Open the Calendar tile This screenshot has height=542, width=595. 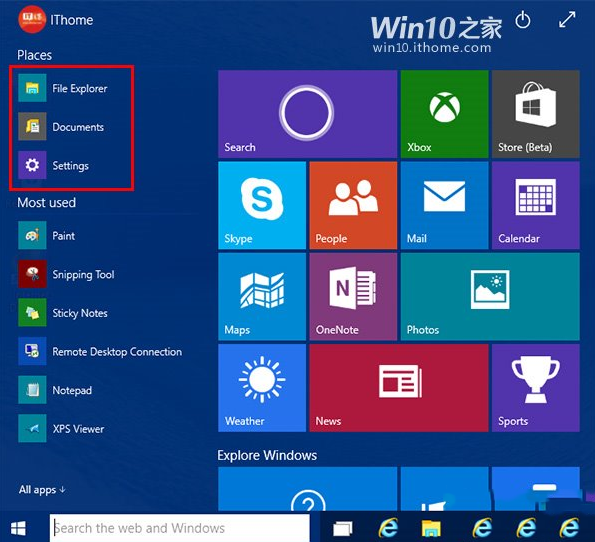(535, 205)
